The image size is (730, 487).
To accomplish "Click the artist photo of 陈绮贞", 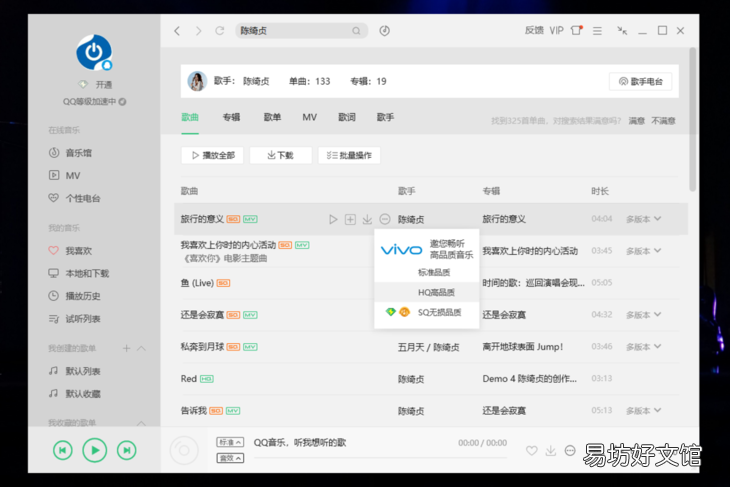I will coord(197,81).
